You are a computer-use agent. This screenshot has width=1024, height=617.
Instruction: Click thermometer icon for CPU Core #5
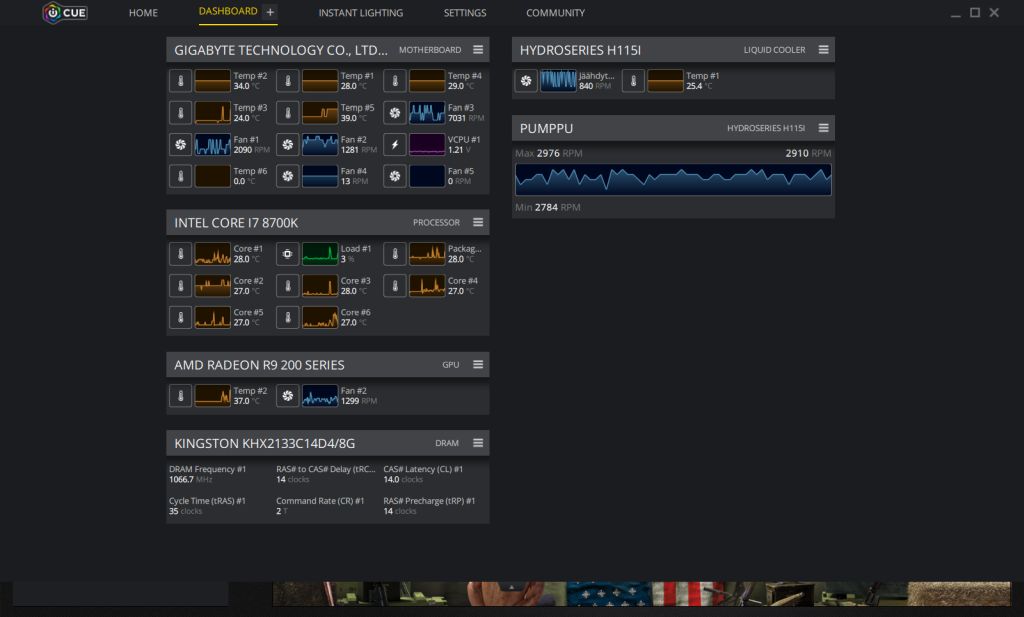pyautogui.click(x=180, y=317)
